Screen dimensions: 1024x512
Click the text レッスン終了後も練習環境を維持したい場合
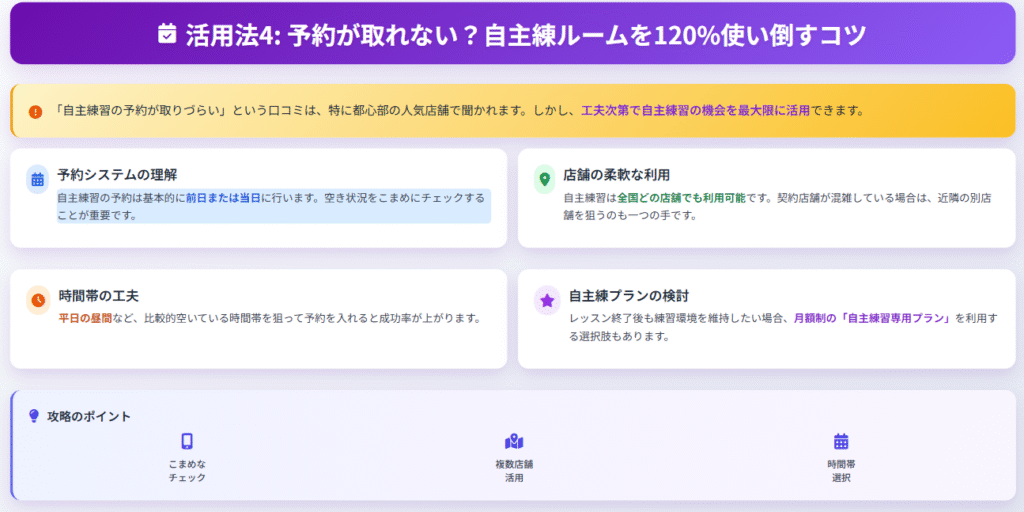click(678, 319)
